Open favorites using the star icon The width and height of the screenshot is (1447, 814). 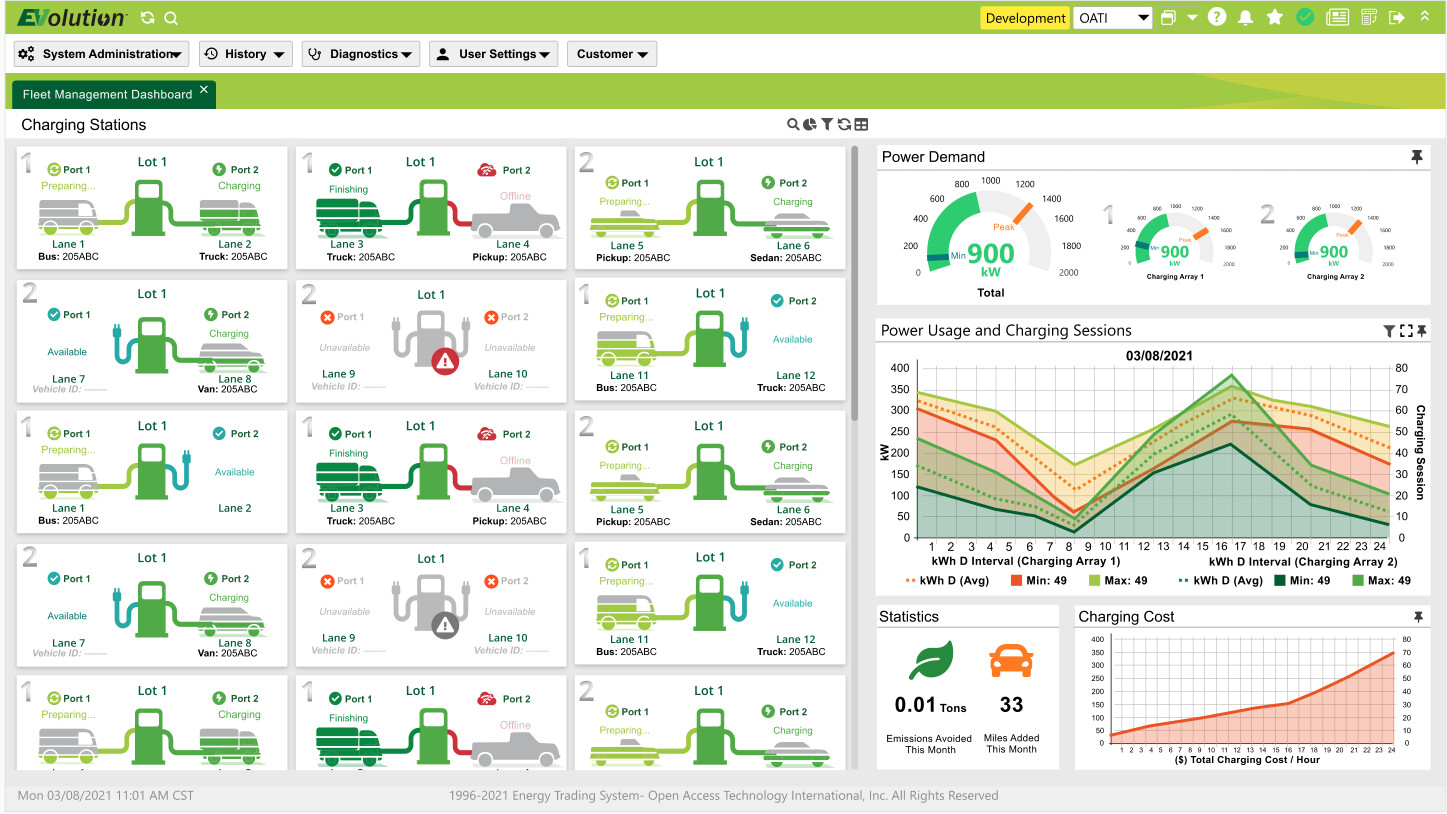pyautogui.click(x=1275, y=17)
